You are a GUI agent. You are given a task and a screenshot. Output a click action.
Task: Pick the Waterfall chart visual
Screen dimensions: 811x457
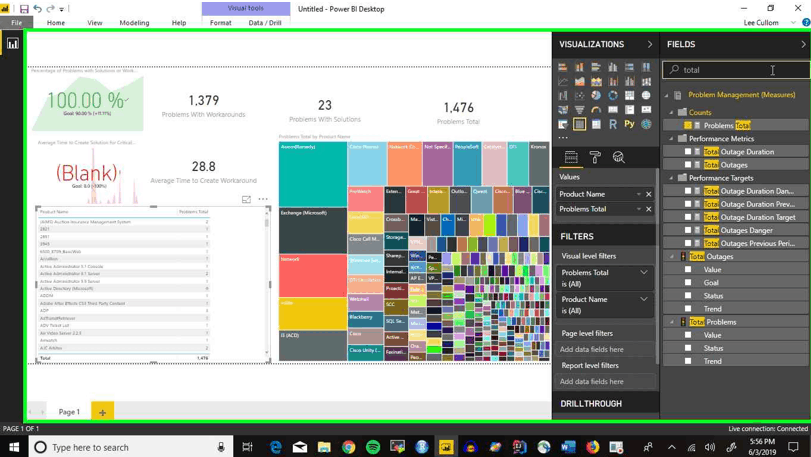563,96
